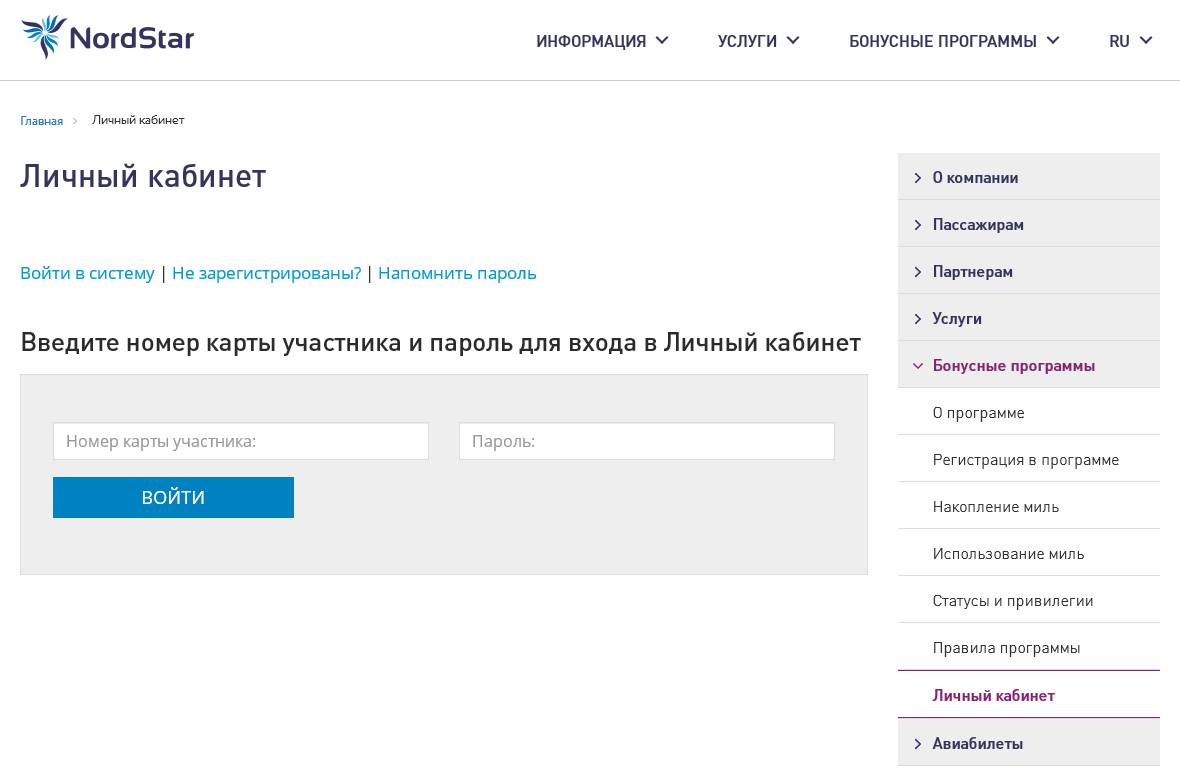Expand the Авиабилеты sidebar section

pyautogui.click(x=977, y=743)
